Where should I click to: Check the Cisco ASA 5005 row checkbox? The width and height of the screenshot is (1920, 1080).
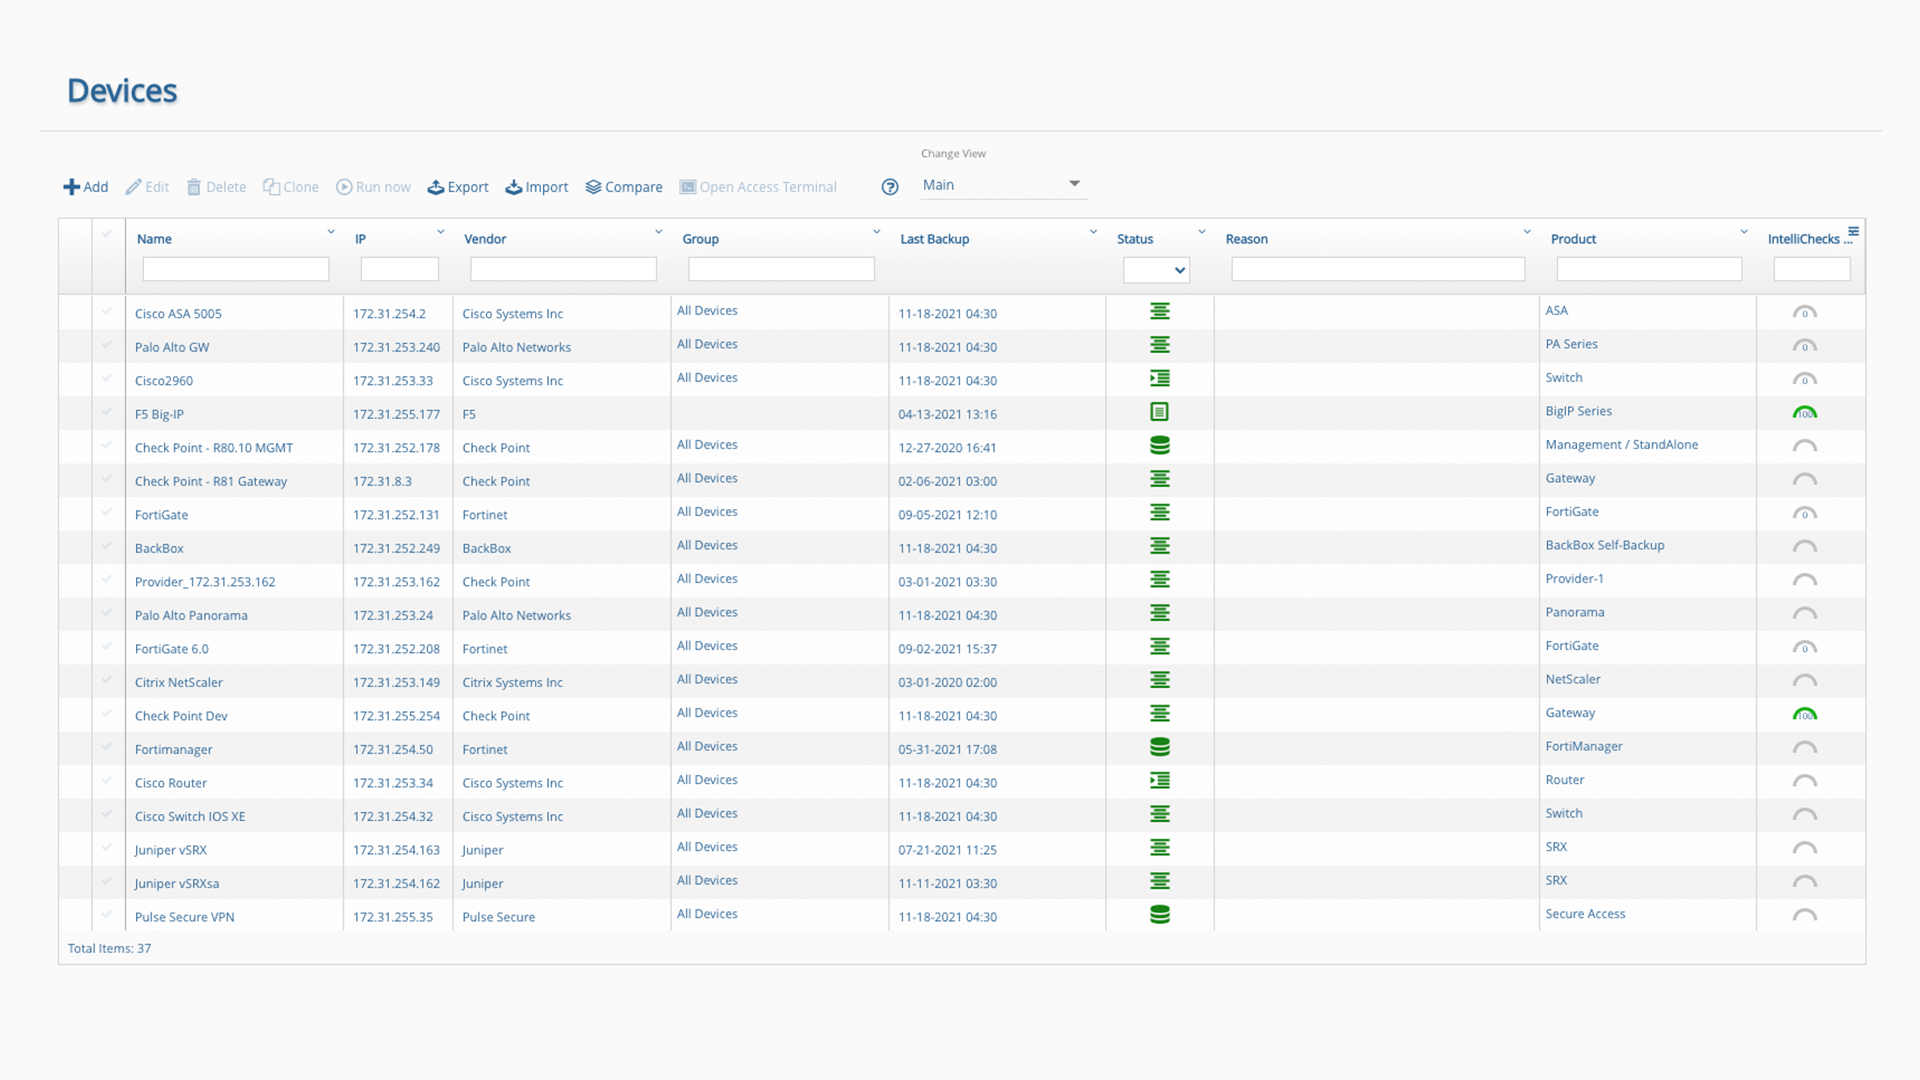pos(106,311)
